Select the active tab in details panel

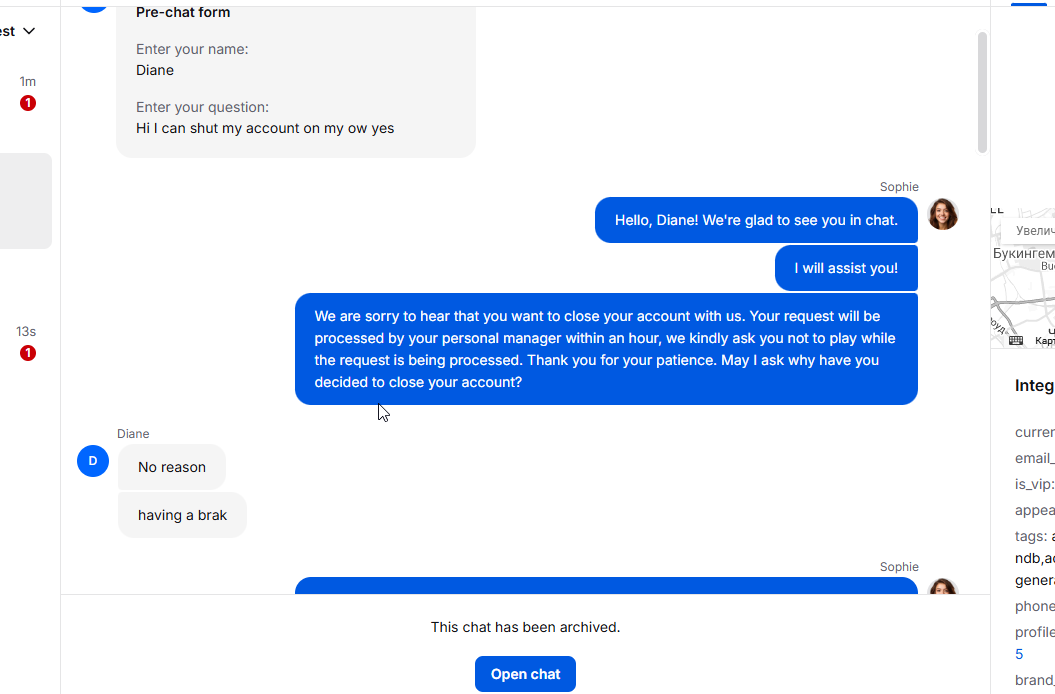click(x=1028, y=3)
